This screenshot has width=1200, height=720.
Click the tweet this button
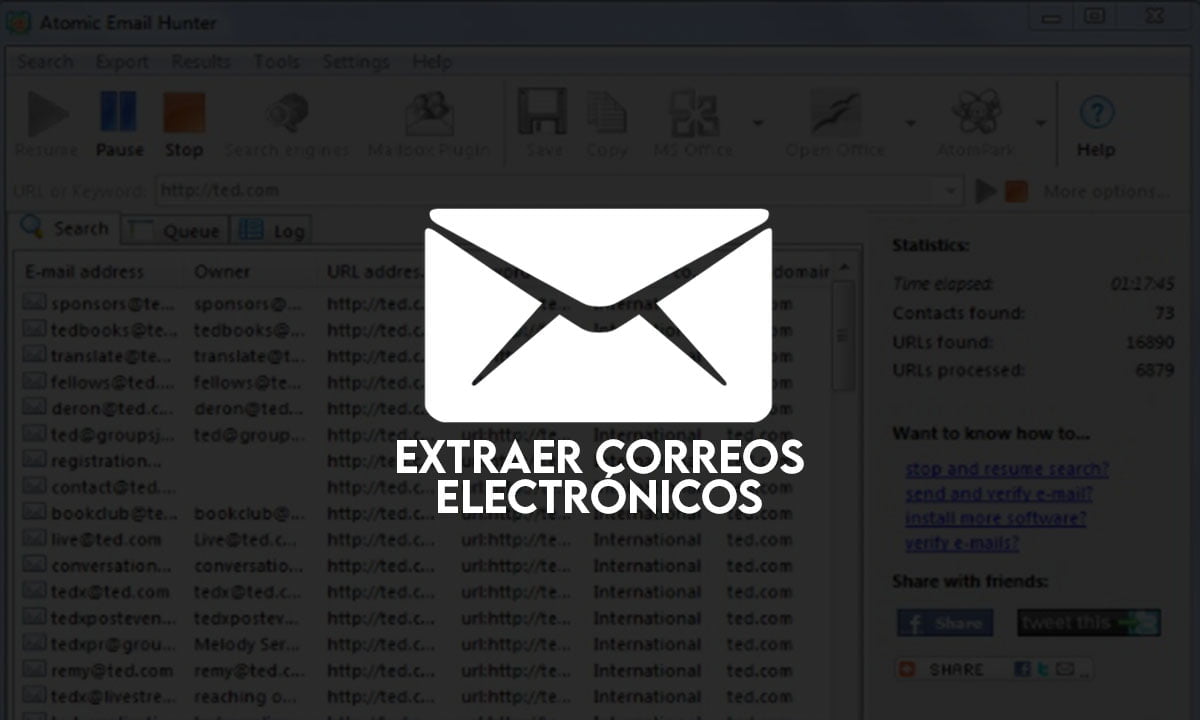[x=1089, y=623]
